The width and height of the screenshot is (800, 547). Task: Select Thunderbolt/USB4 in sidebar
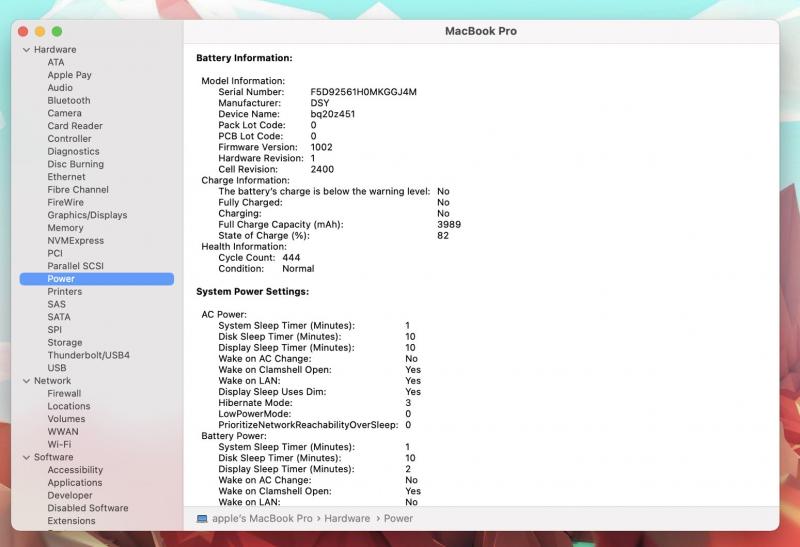[x=88, y=356]
